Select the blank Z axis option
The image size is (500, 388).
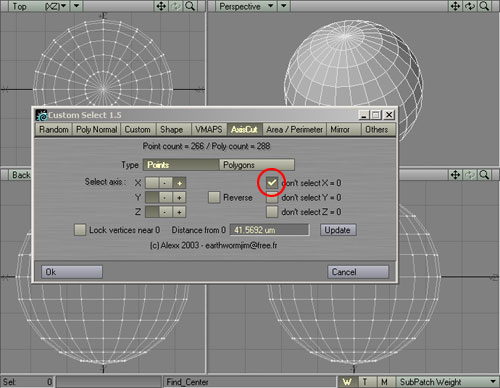152,212
